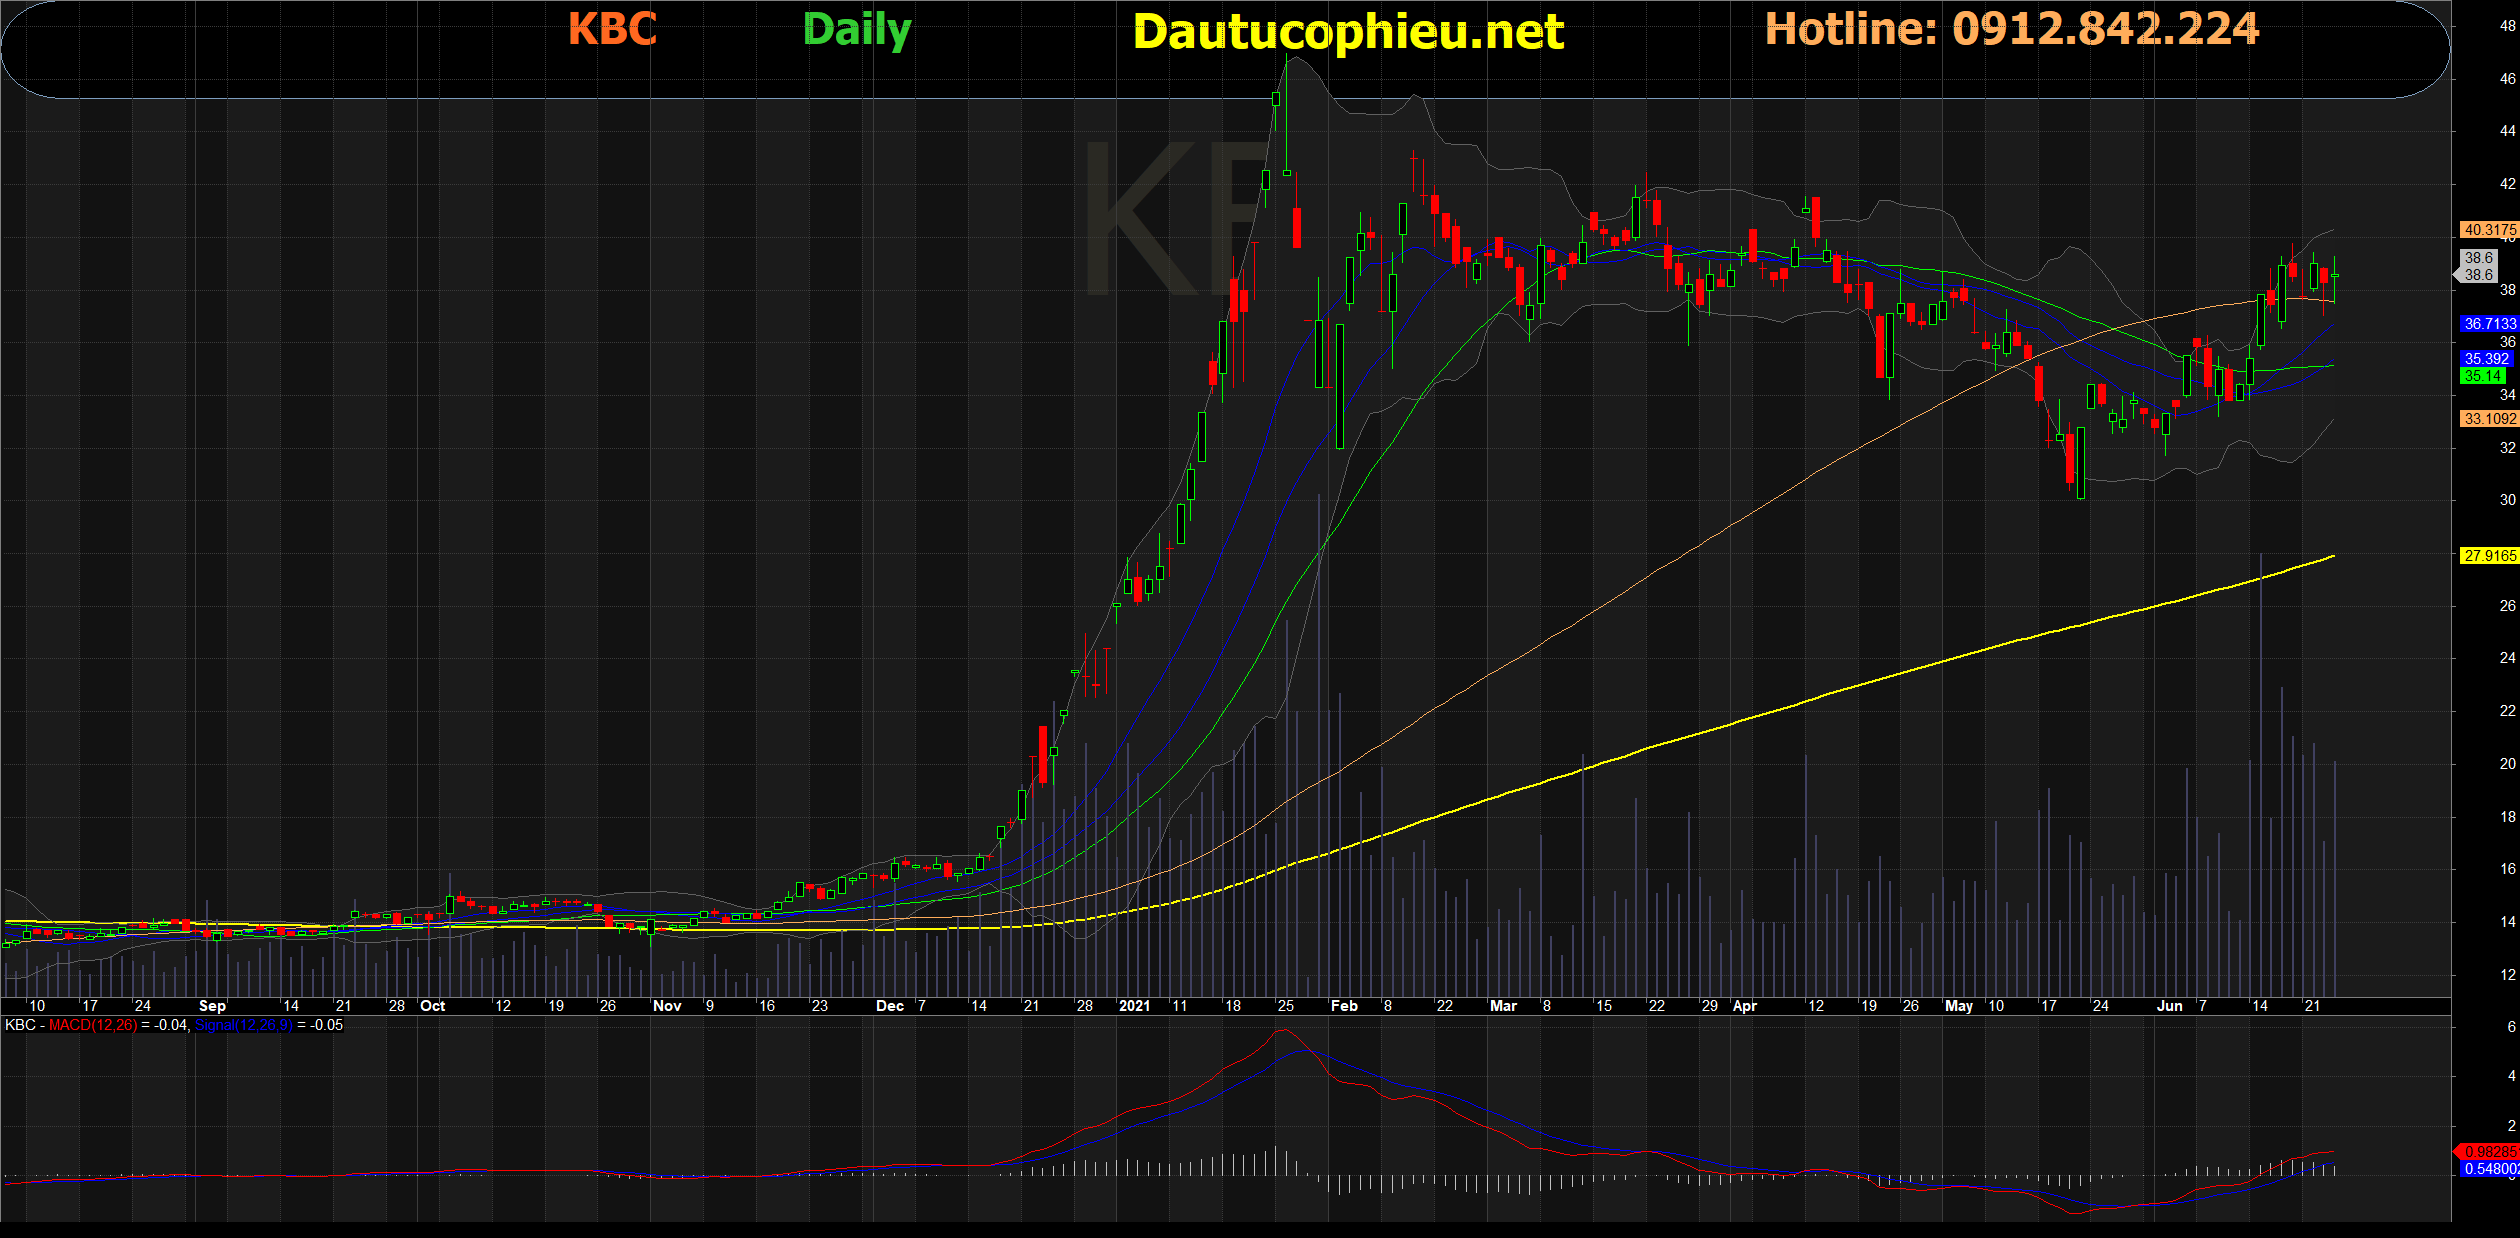Select the Daily timeframe label
This screenshot has height=1238, width=2520.
point(857,30)
